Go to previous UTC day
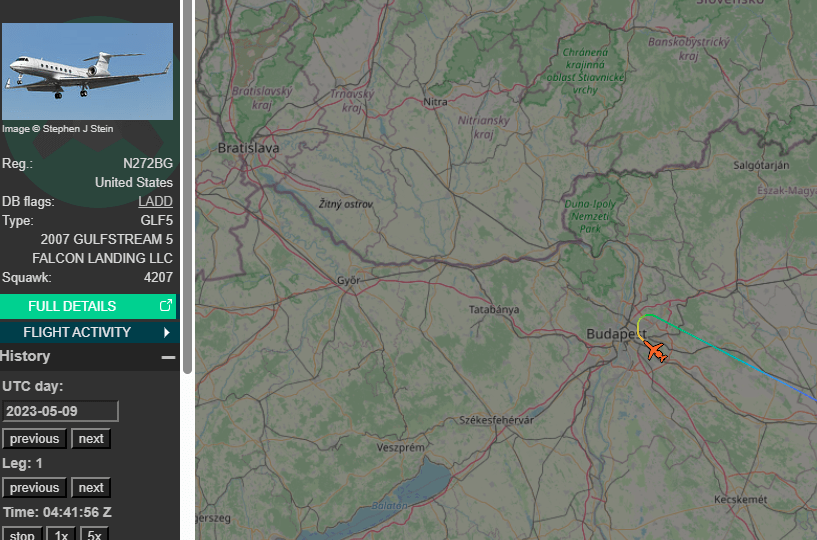The height and width of the screenshot is (540, 817). pos(35,439)
